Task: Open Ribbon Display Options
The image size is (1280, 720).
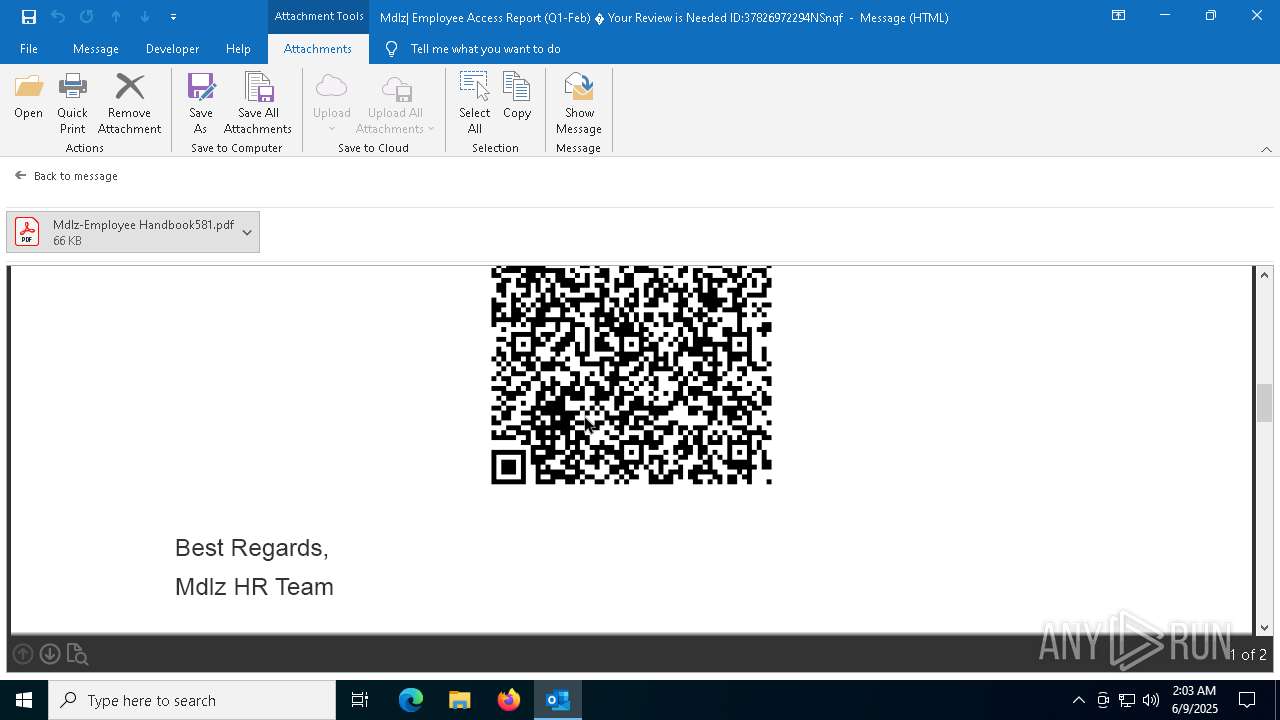Action: click(x=1119, y=16)
